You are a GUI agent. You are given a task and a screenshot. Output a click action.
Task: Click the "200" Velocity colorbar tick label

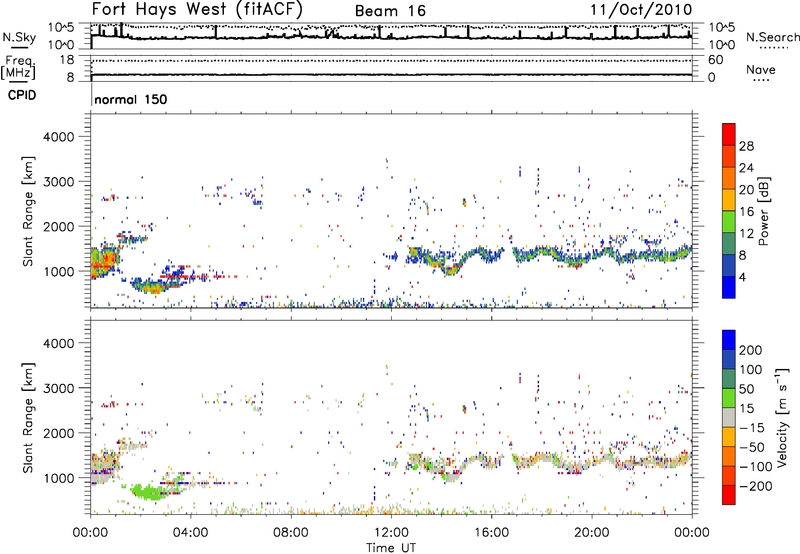point(750,350)
